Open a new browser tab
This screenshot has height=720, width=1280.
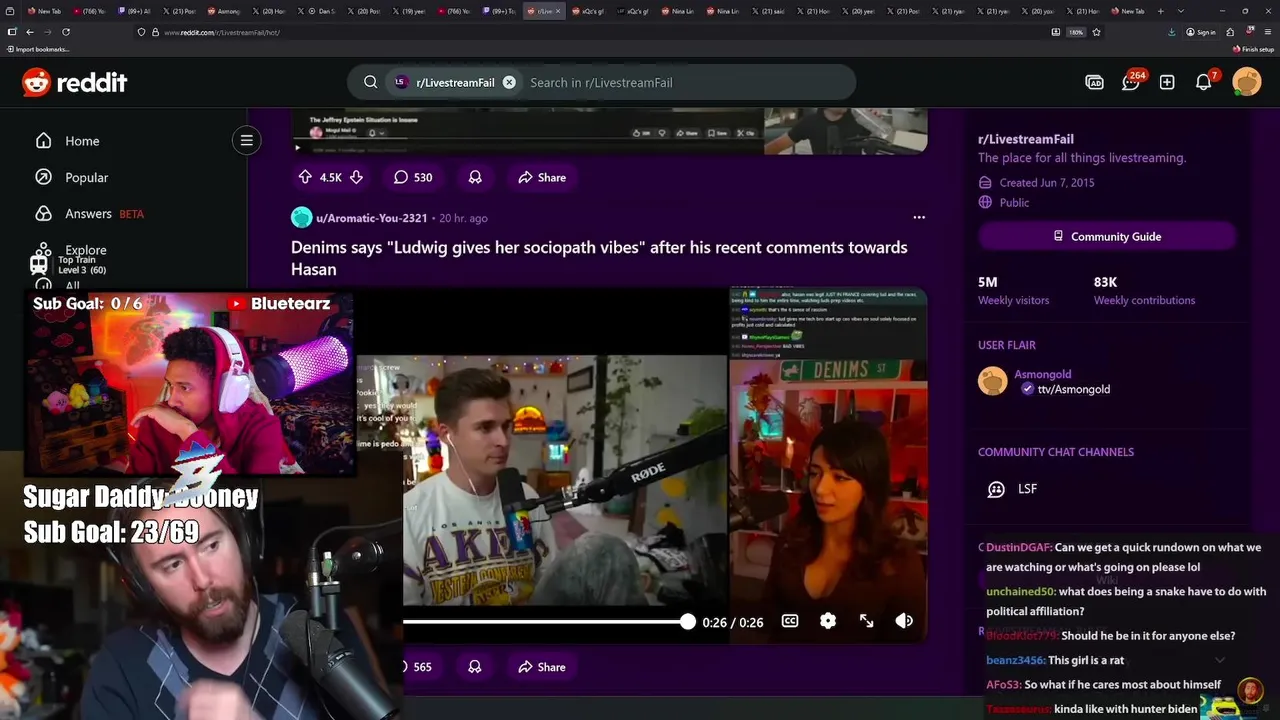click(1160, 11)
